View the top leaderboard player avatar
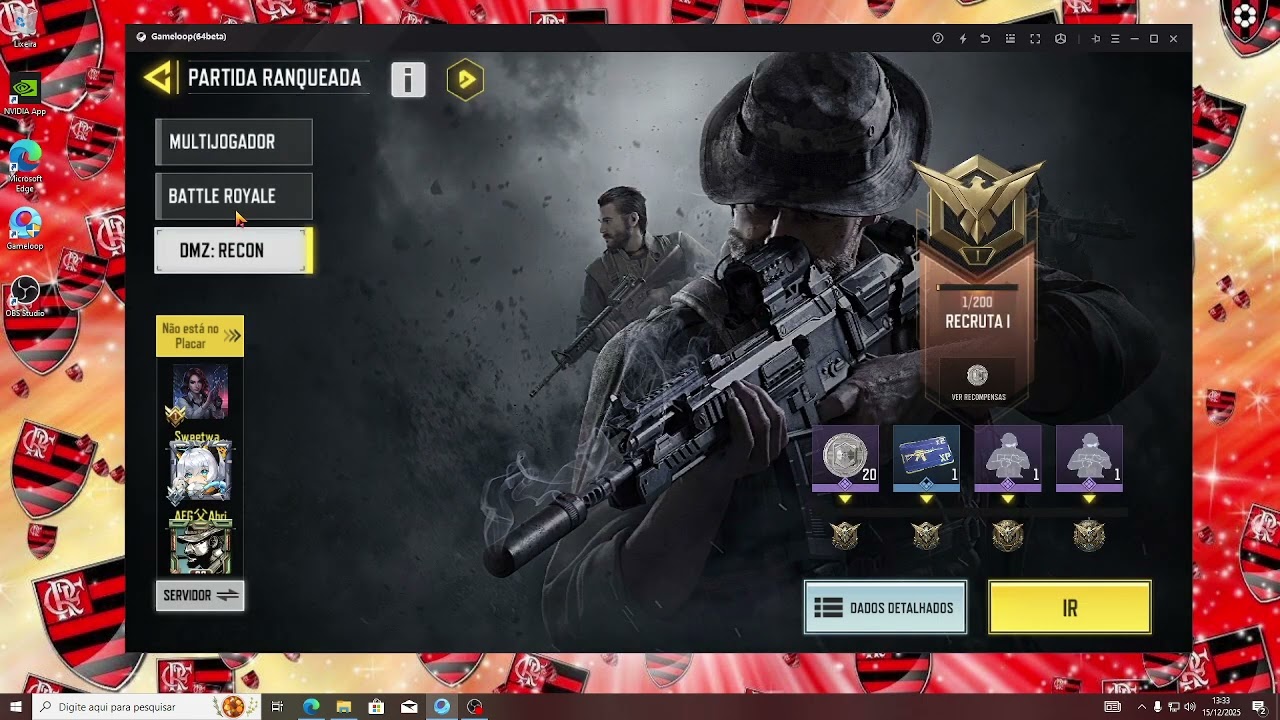 coord(200,392)
